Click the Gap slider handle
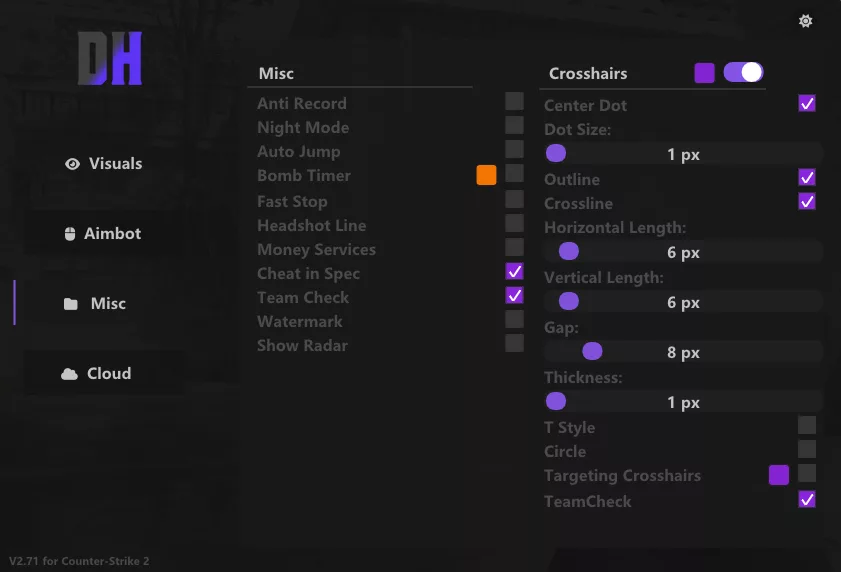The width and height of the screenshot is (841, 572). coord(592,351)
